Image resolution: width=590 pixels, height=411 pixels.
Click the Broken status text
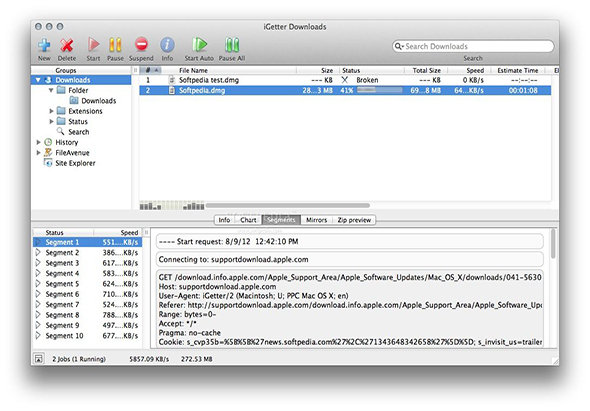[367, 80]
